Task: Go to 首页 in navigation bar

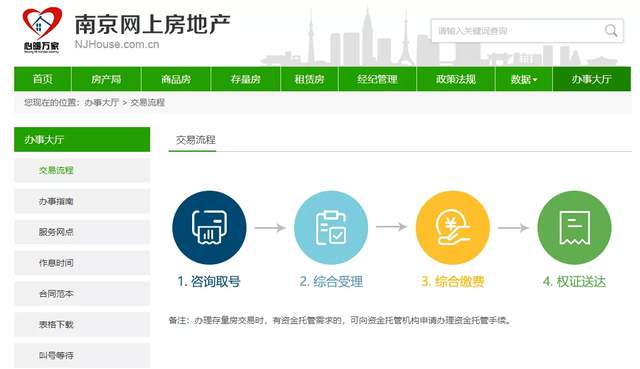Action: pos(43,79)
